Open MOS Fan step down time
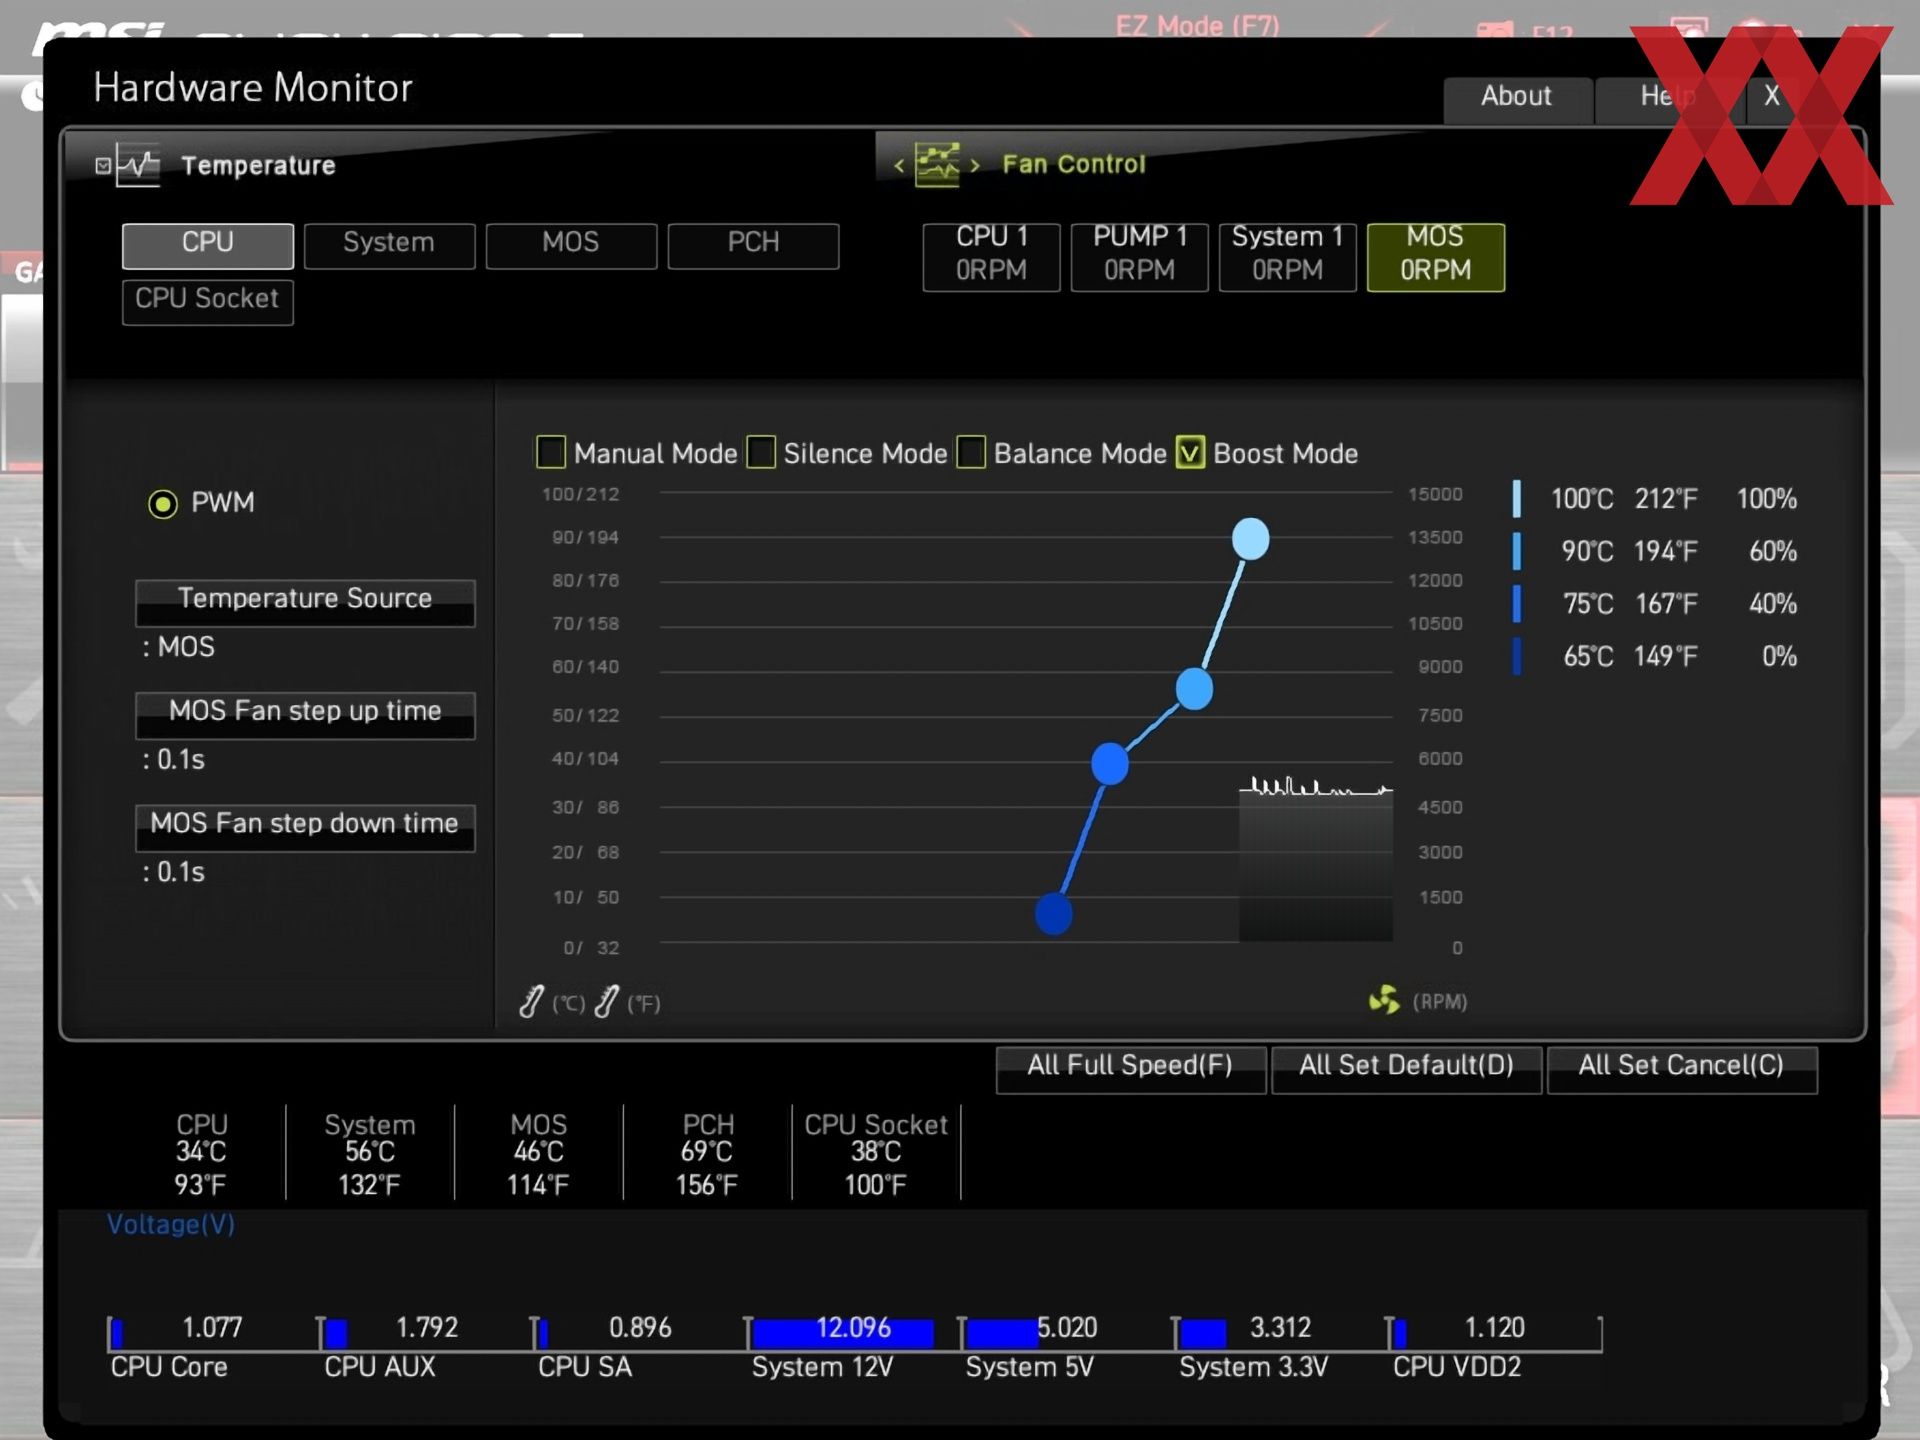 point(305,827)
